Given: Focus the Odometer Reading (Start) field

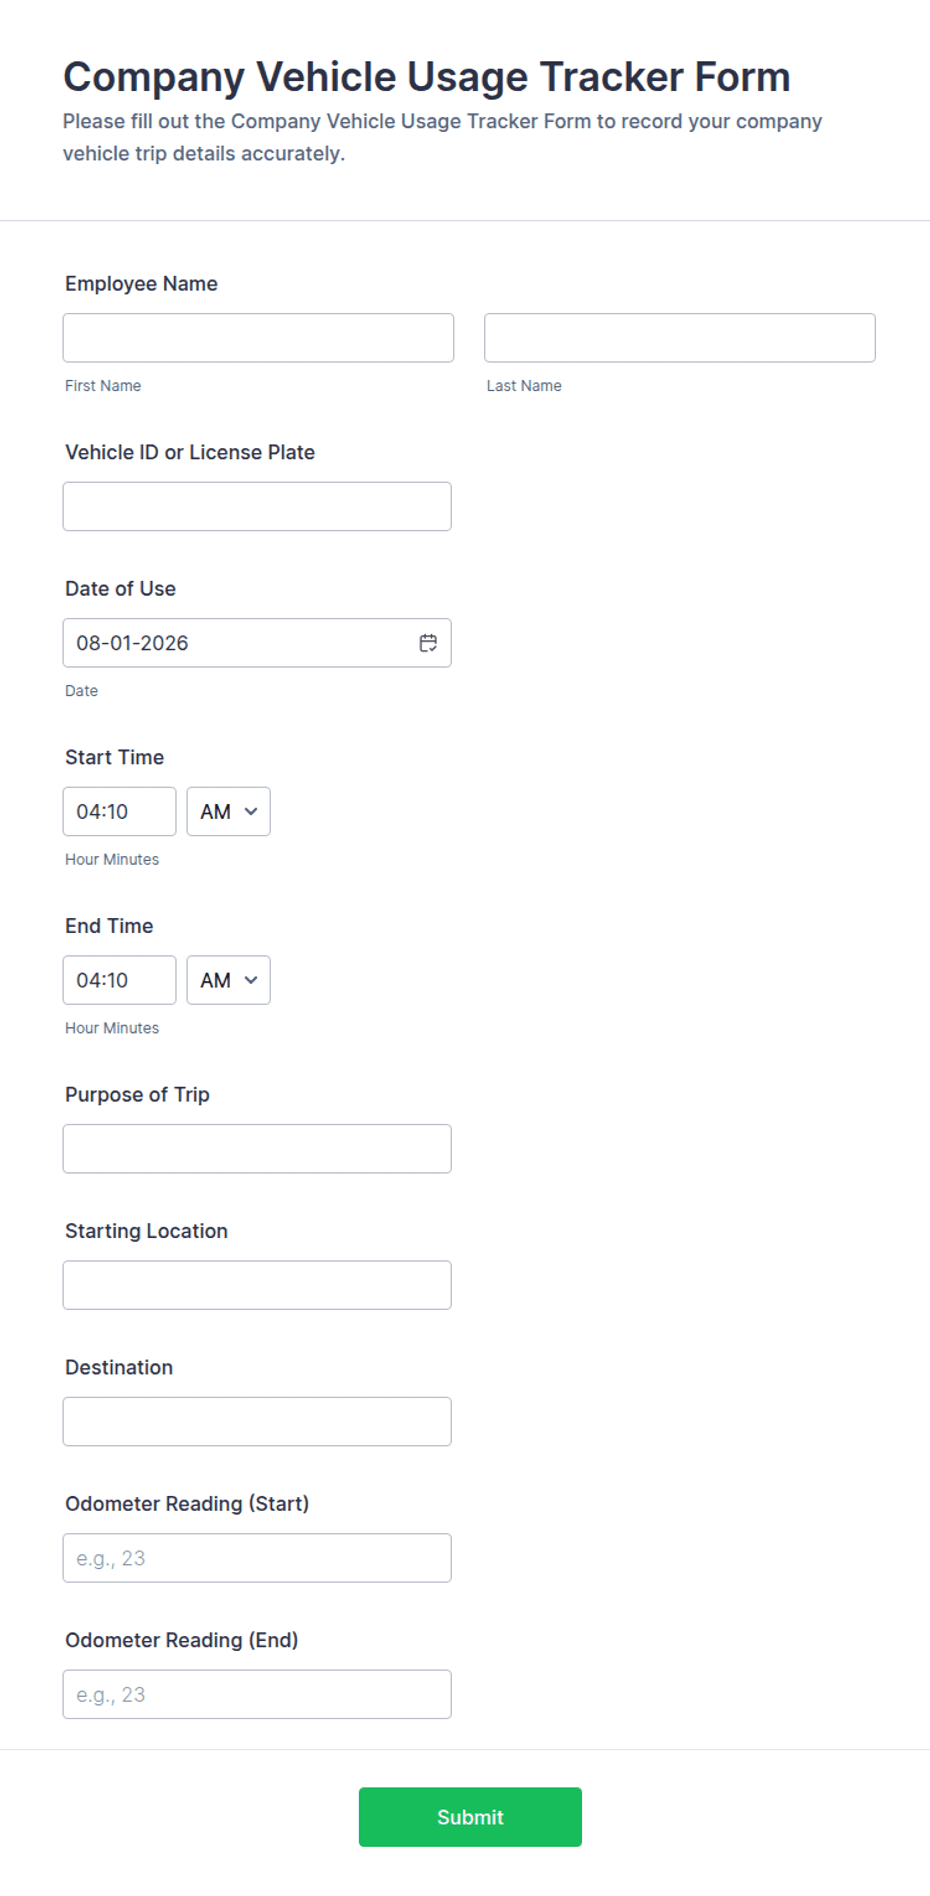Looking at the screenshot, I should (x=257, y=1558).
